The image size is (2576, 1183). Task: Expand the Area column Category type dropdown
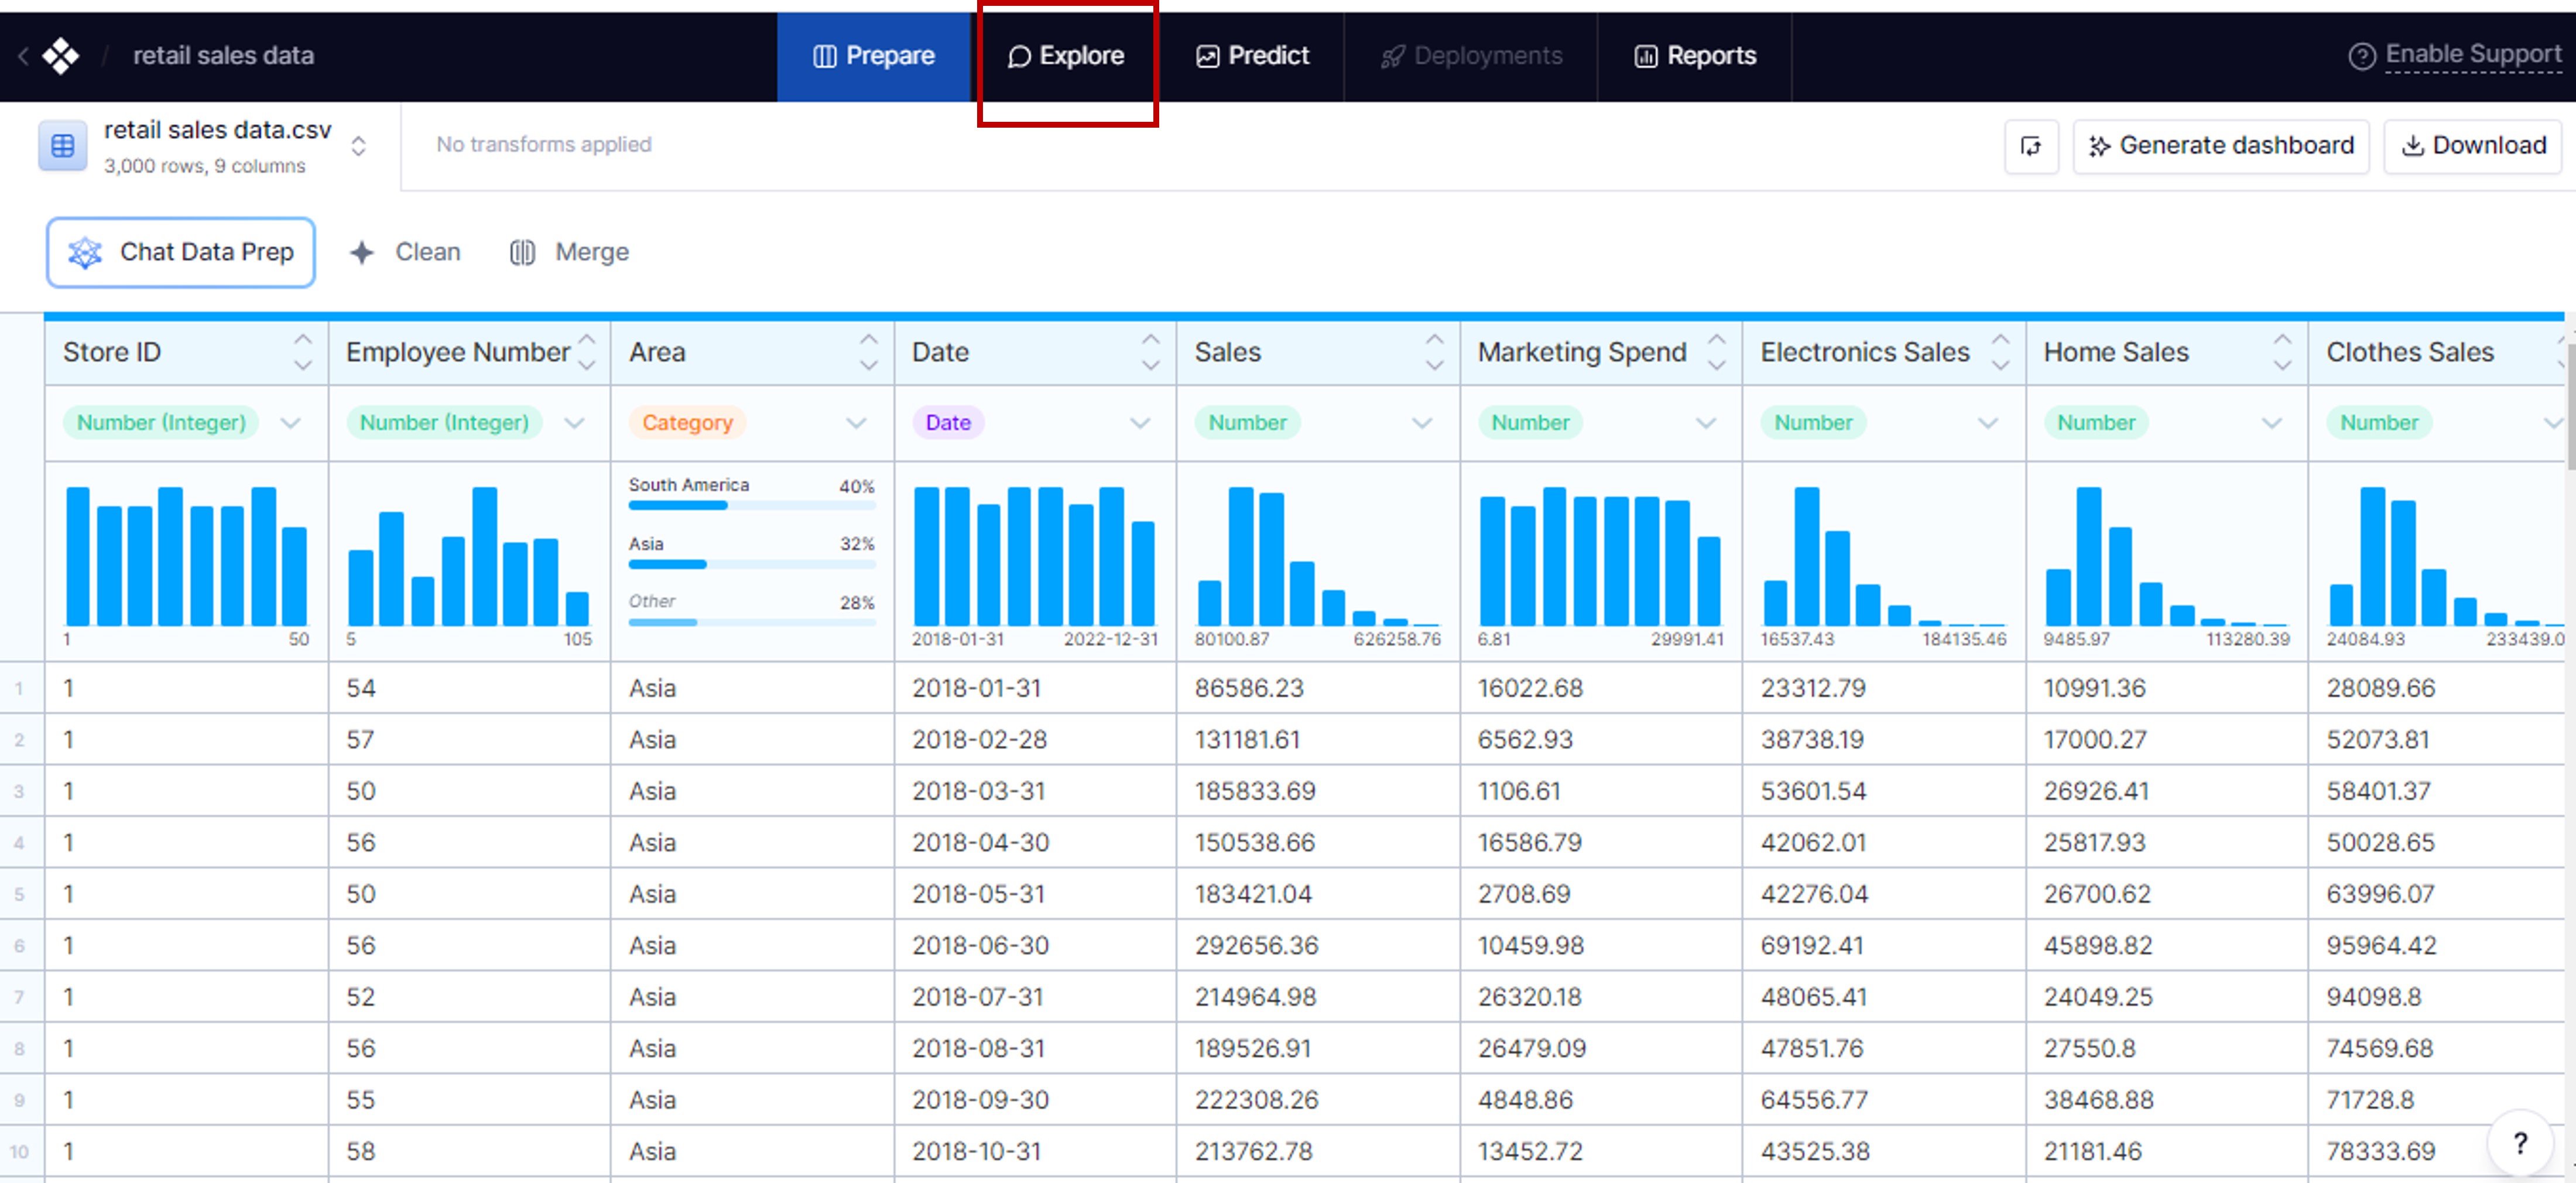856,423
